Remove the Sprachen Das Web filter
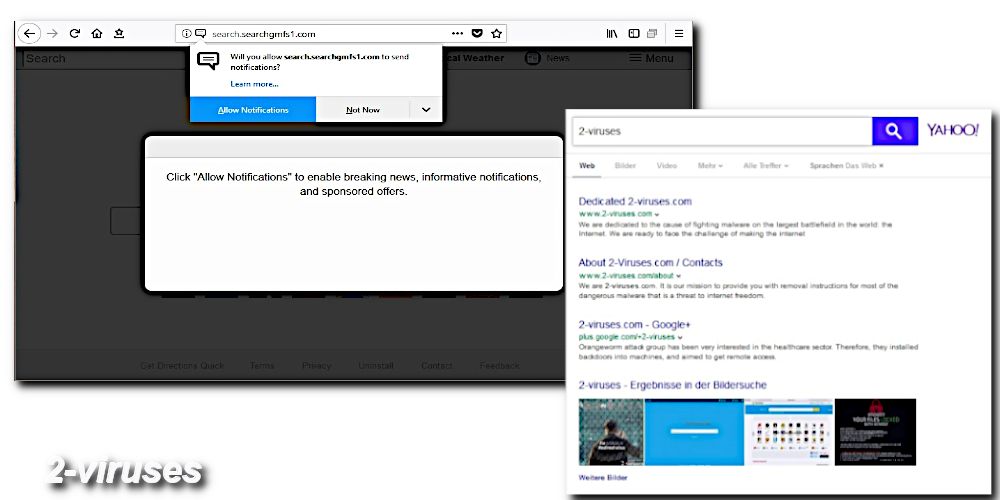 click(881, 166)
